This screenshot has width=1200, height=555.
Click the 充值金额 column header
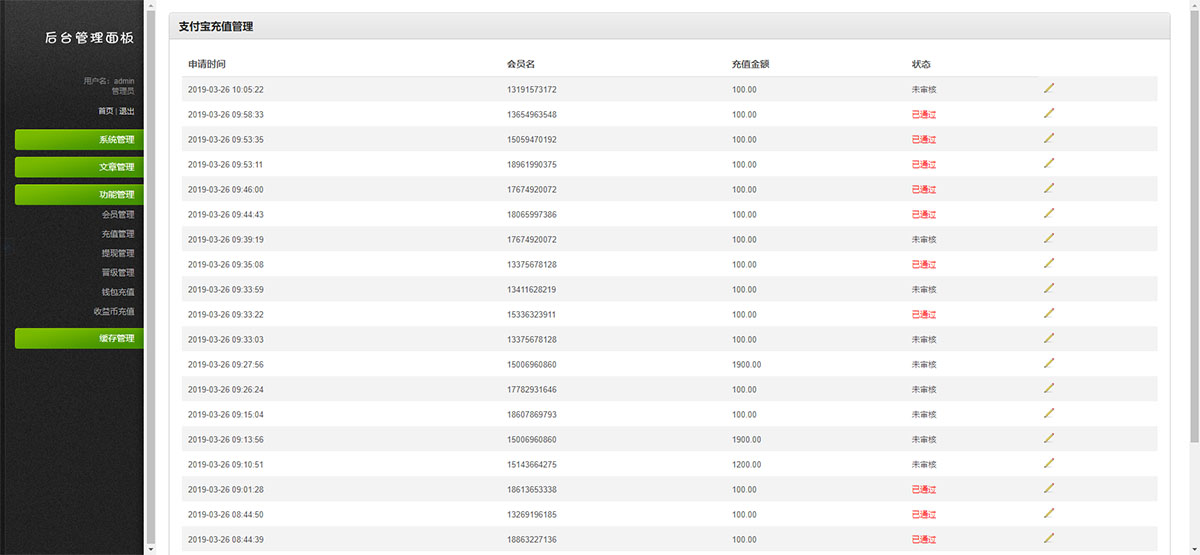(750, 64)
